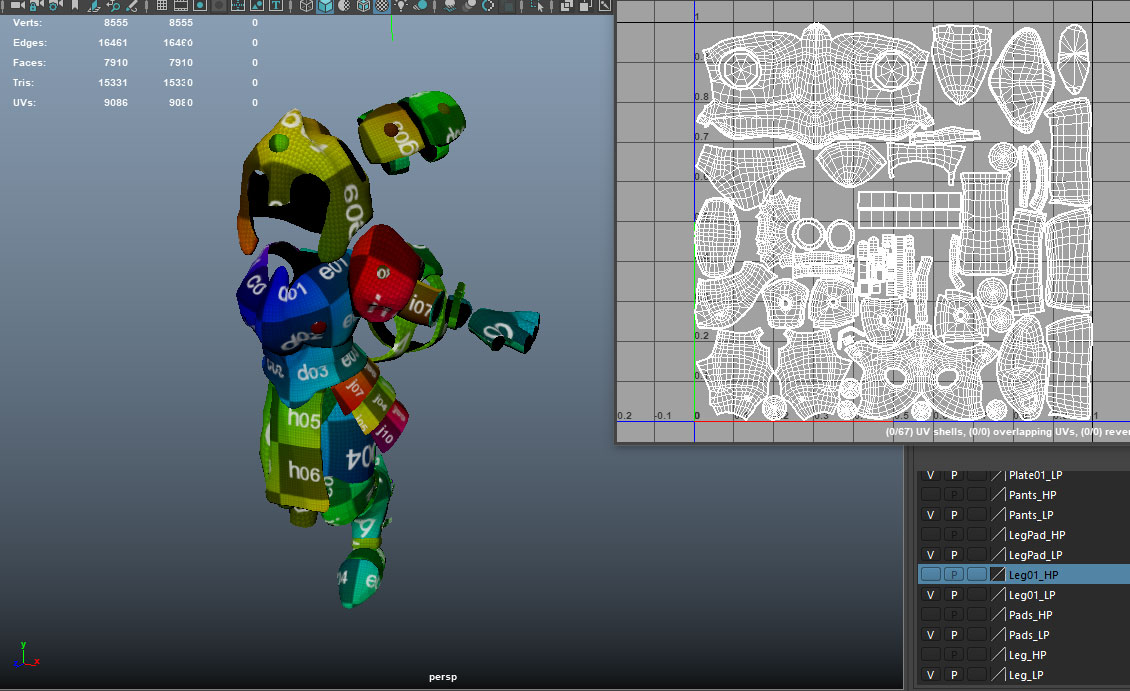Toggle the Resolution Gate icon
The height and width of the screenshot is (691, 1130).
(x=200, y=6)
